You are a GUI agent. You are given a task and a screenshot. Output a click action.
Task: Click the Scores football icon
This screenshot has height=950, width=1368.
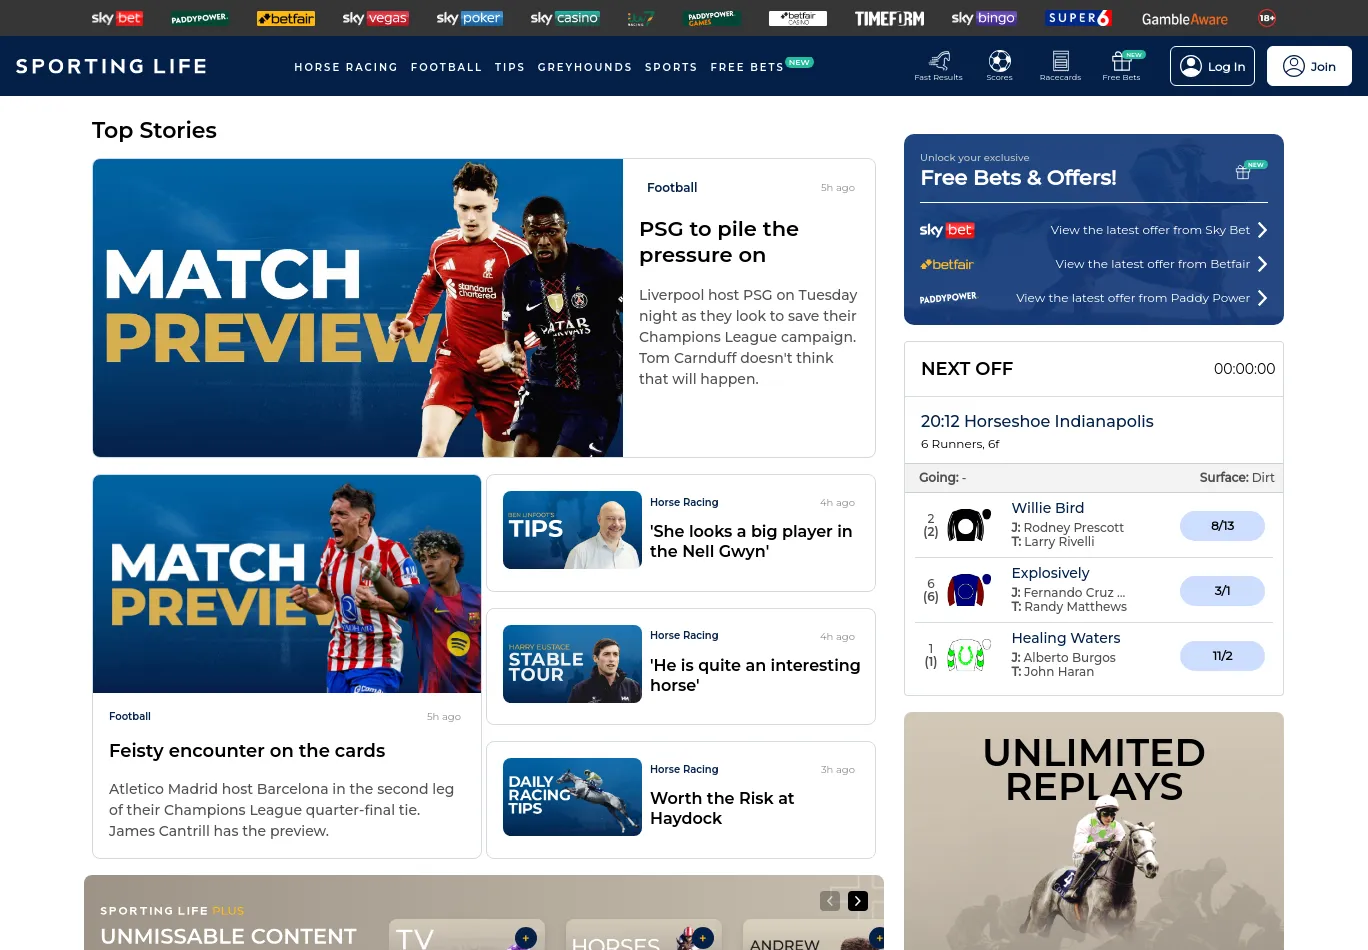(999, 62)
